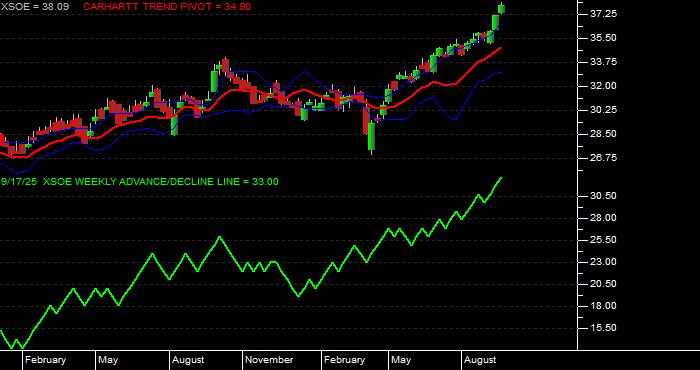Click the second May label on time axis
This screenshot has width=700, height=370.
pyautogui.click(x=401, y=360)
